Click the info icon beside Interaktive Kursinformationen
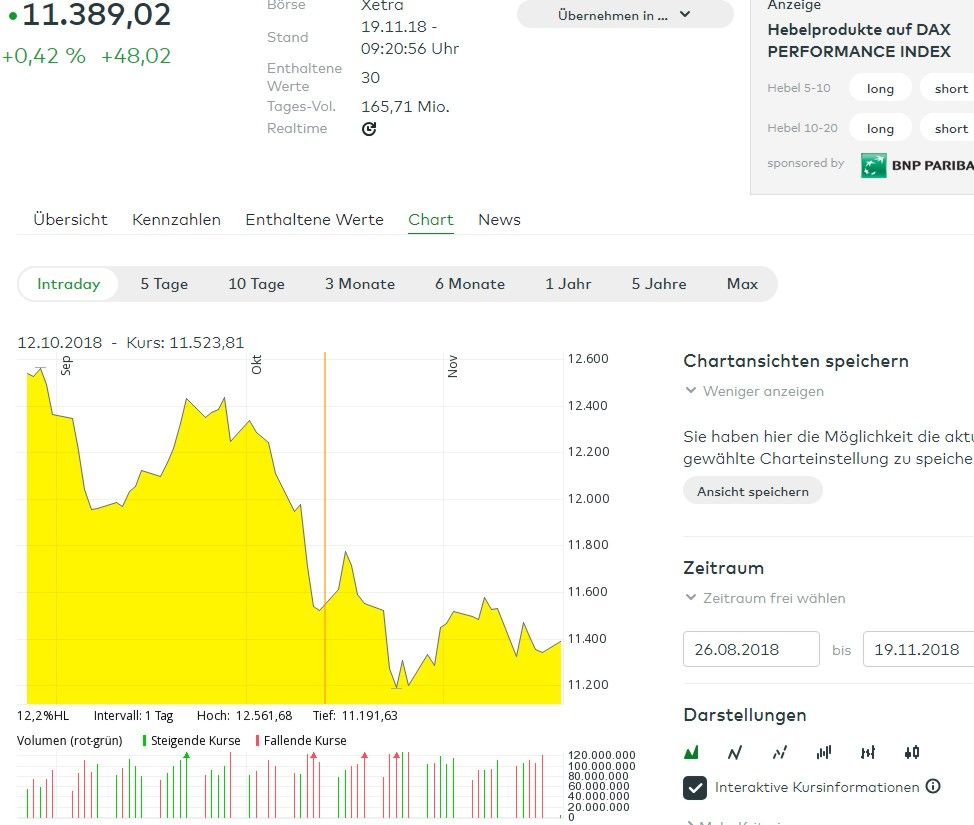Viewport: 974px width, 825px height. click(x=933, y=787)
